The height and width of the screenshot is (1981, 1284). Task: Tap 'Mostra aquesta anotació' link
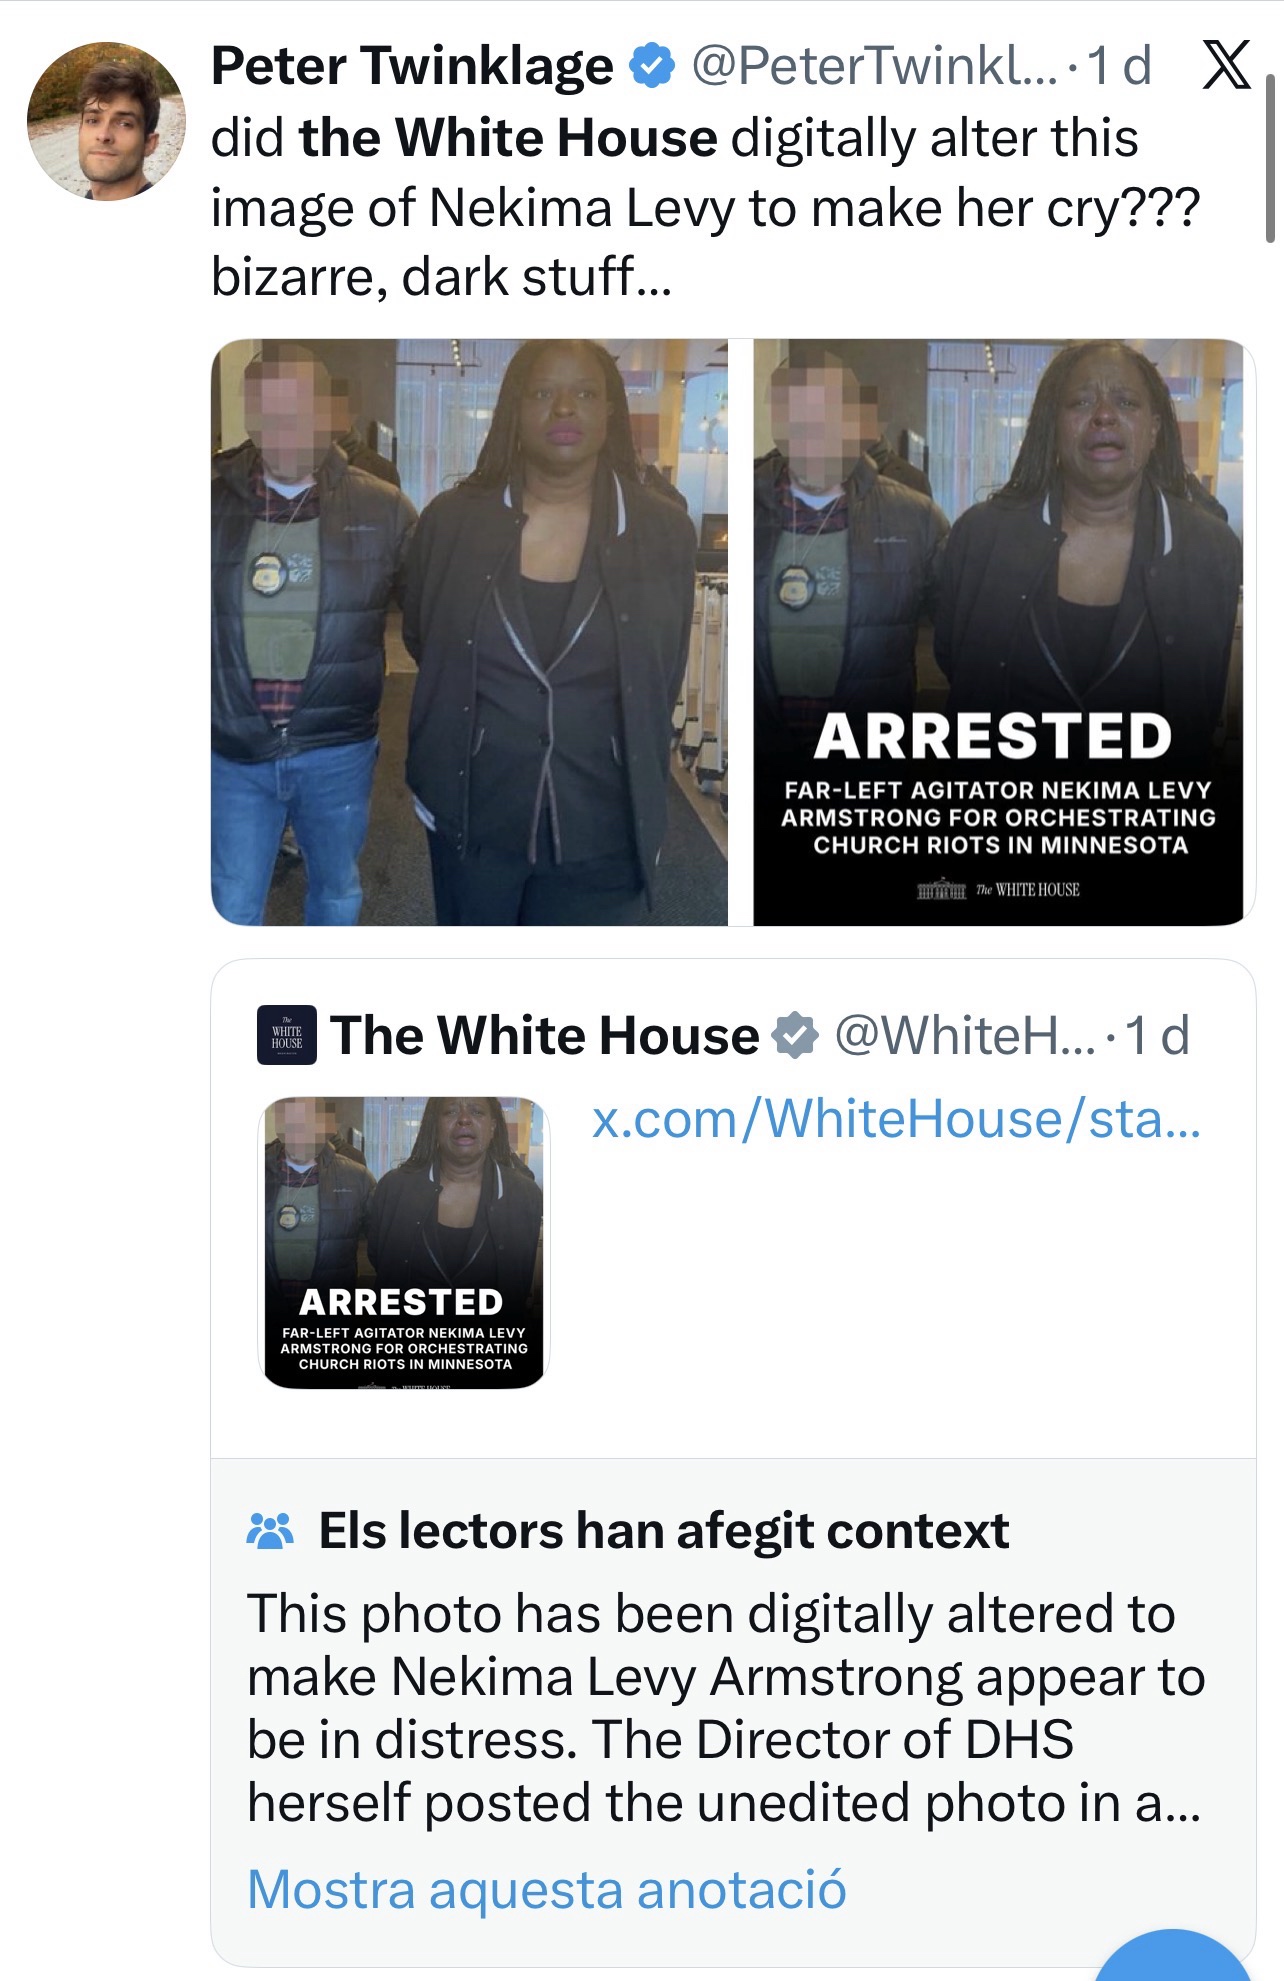click(x=547, y=1890)
